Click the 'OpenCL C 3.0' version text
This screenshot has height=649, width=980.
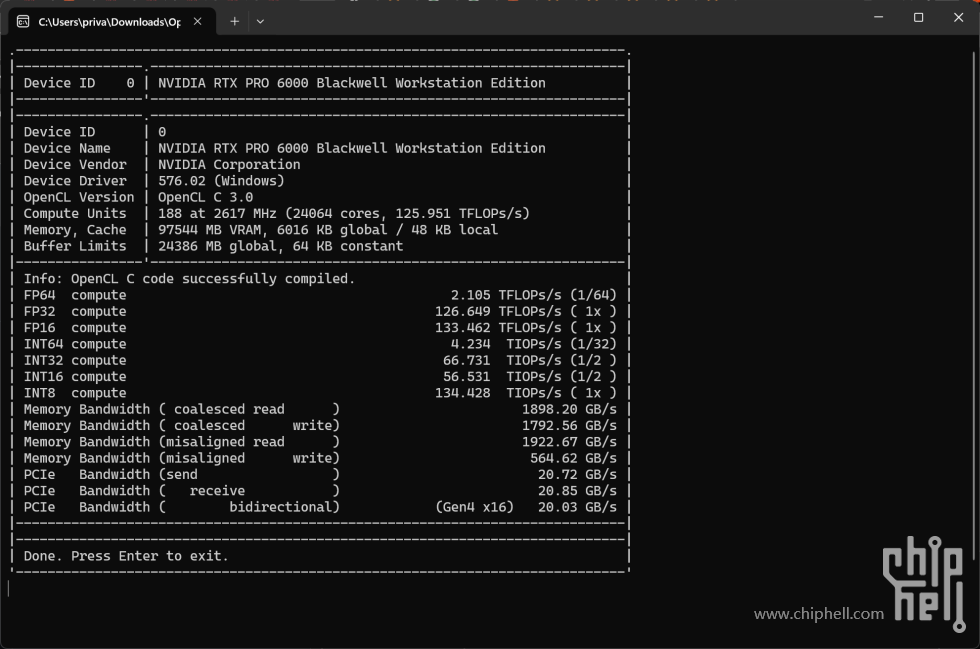click(x=205, y=197)
